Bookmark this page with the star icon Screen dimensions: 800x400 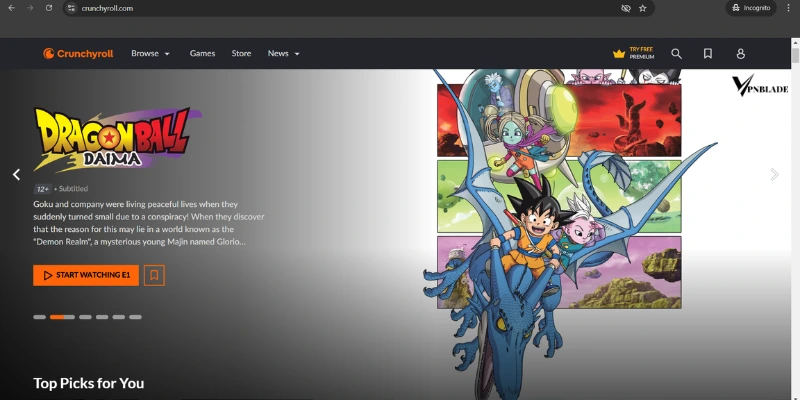click(643, 8)
